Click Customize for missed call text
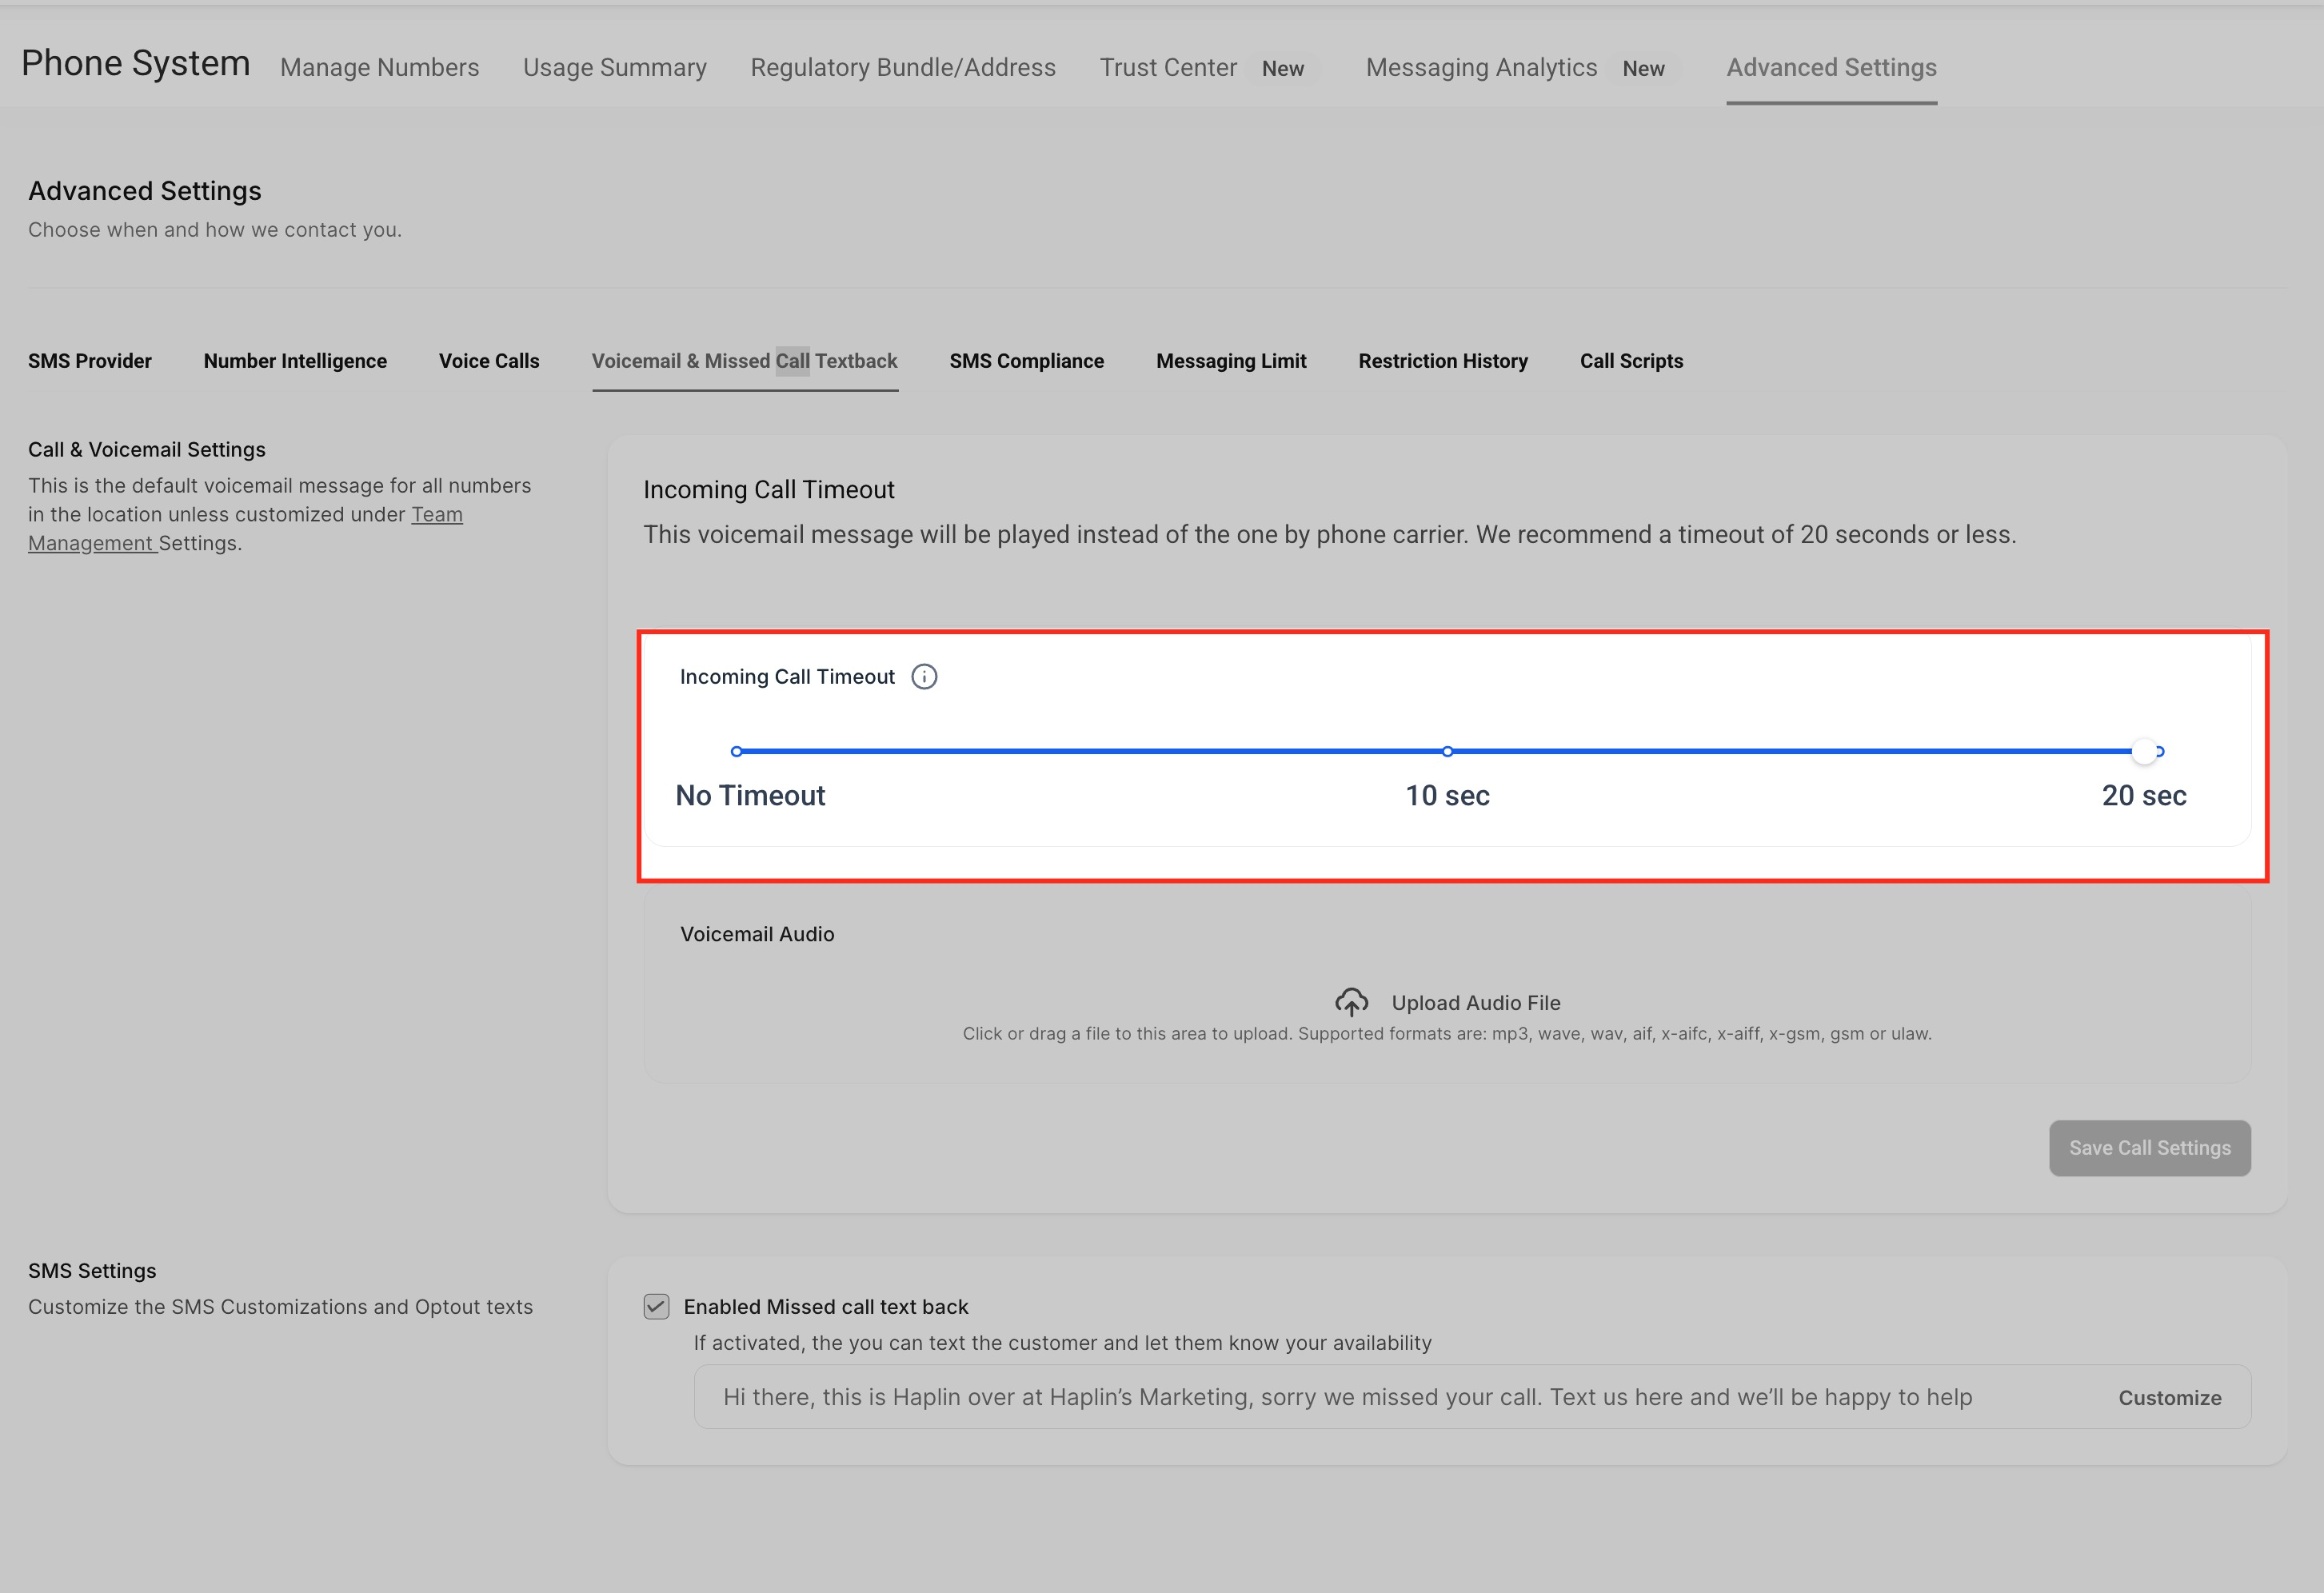2324x1593 pixels. click(2169, 1398)
